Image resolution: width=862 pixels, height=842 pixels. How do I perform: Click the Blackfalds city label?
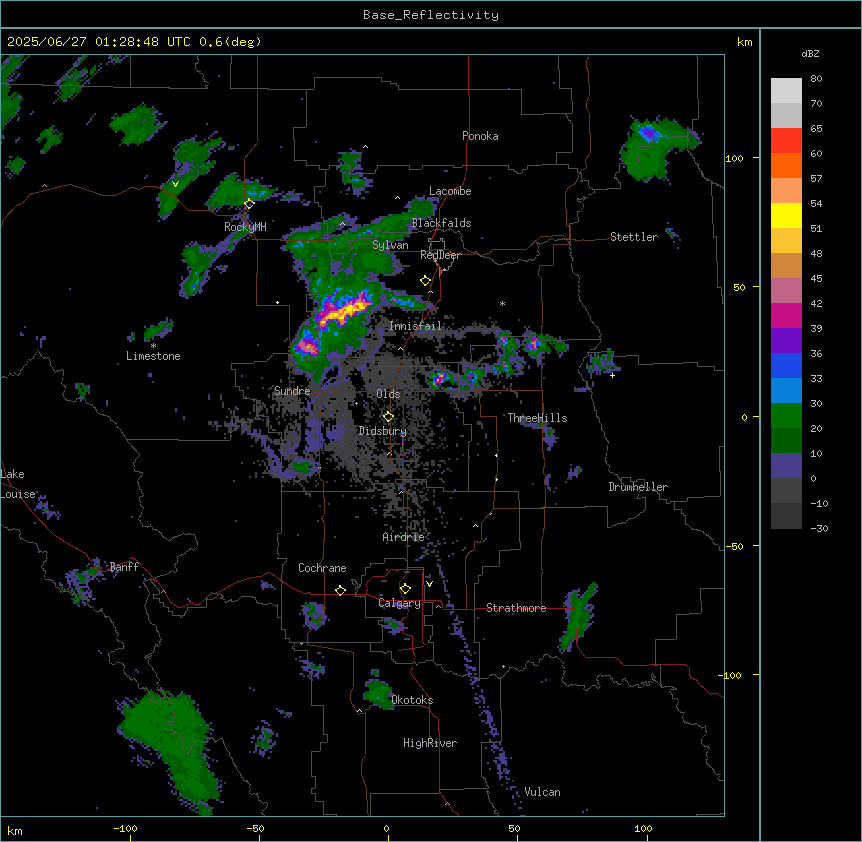(x=441, y=223)
